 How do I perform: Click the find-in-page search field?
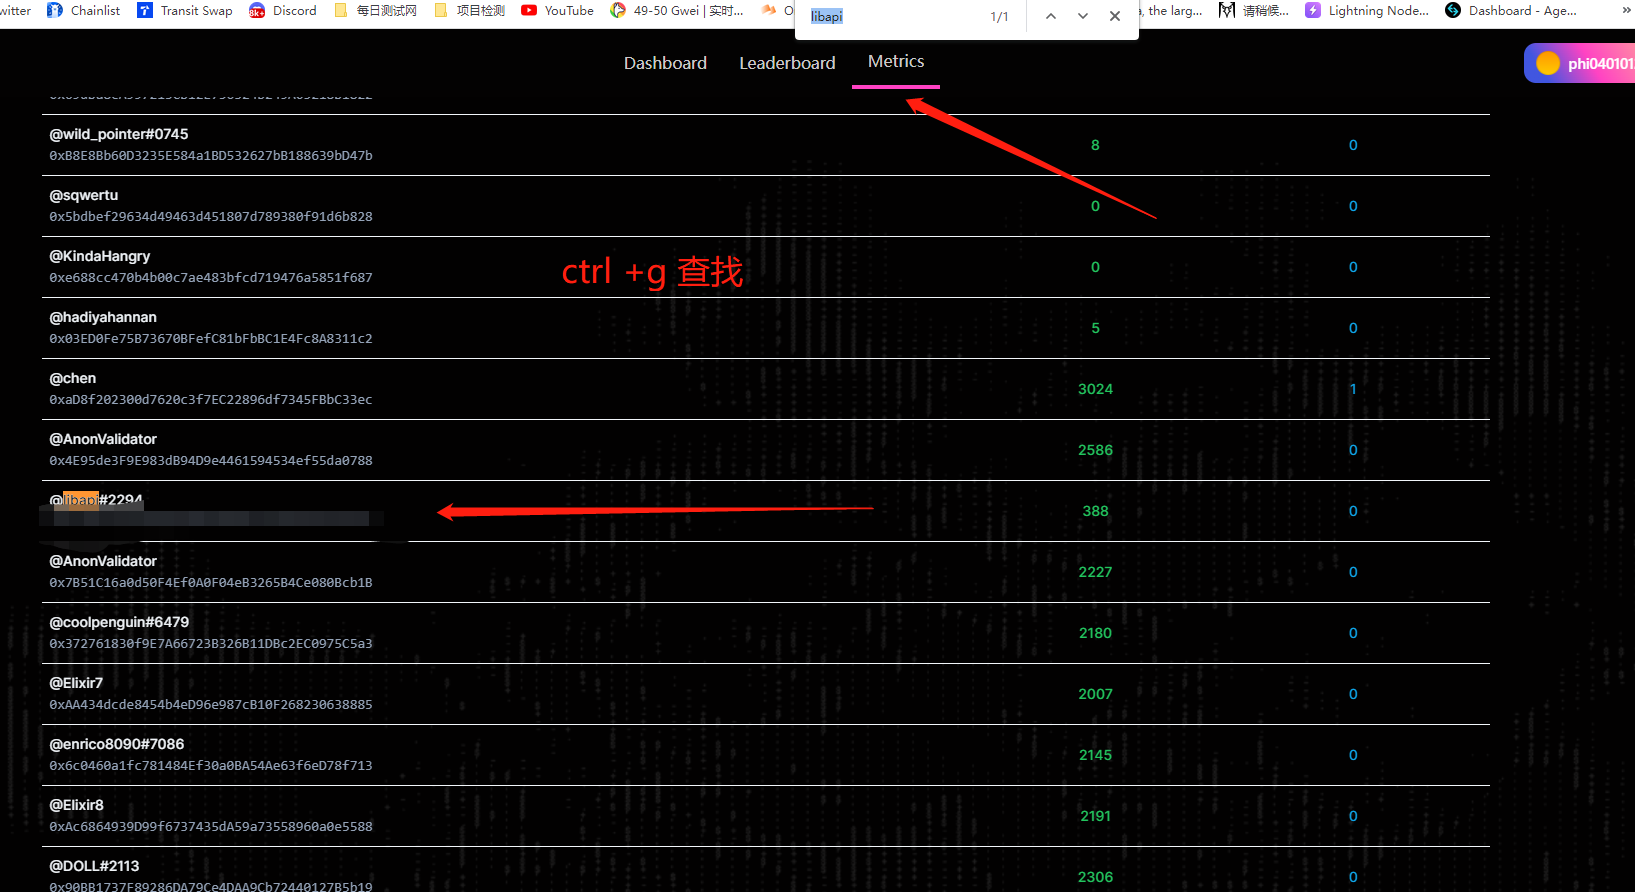(892, 16)
